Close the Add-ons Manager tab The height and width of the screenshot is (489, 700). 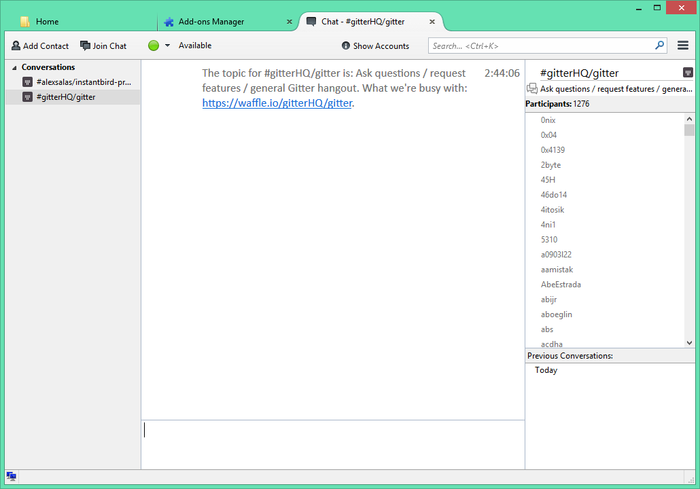coord(289,21)
